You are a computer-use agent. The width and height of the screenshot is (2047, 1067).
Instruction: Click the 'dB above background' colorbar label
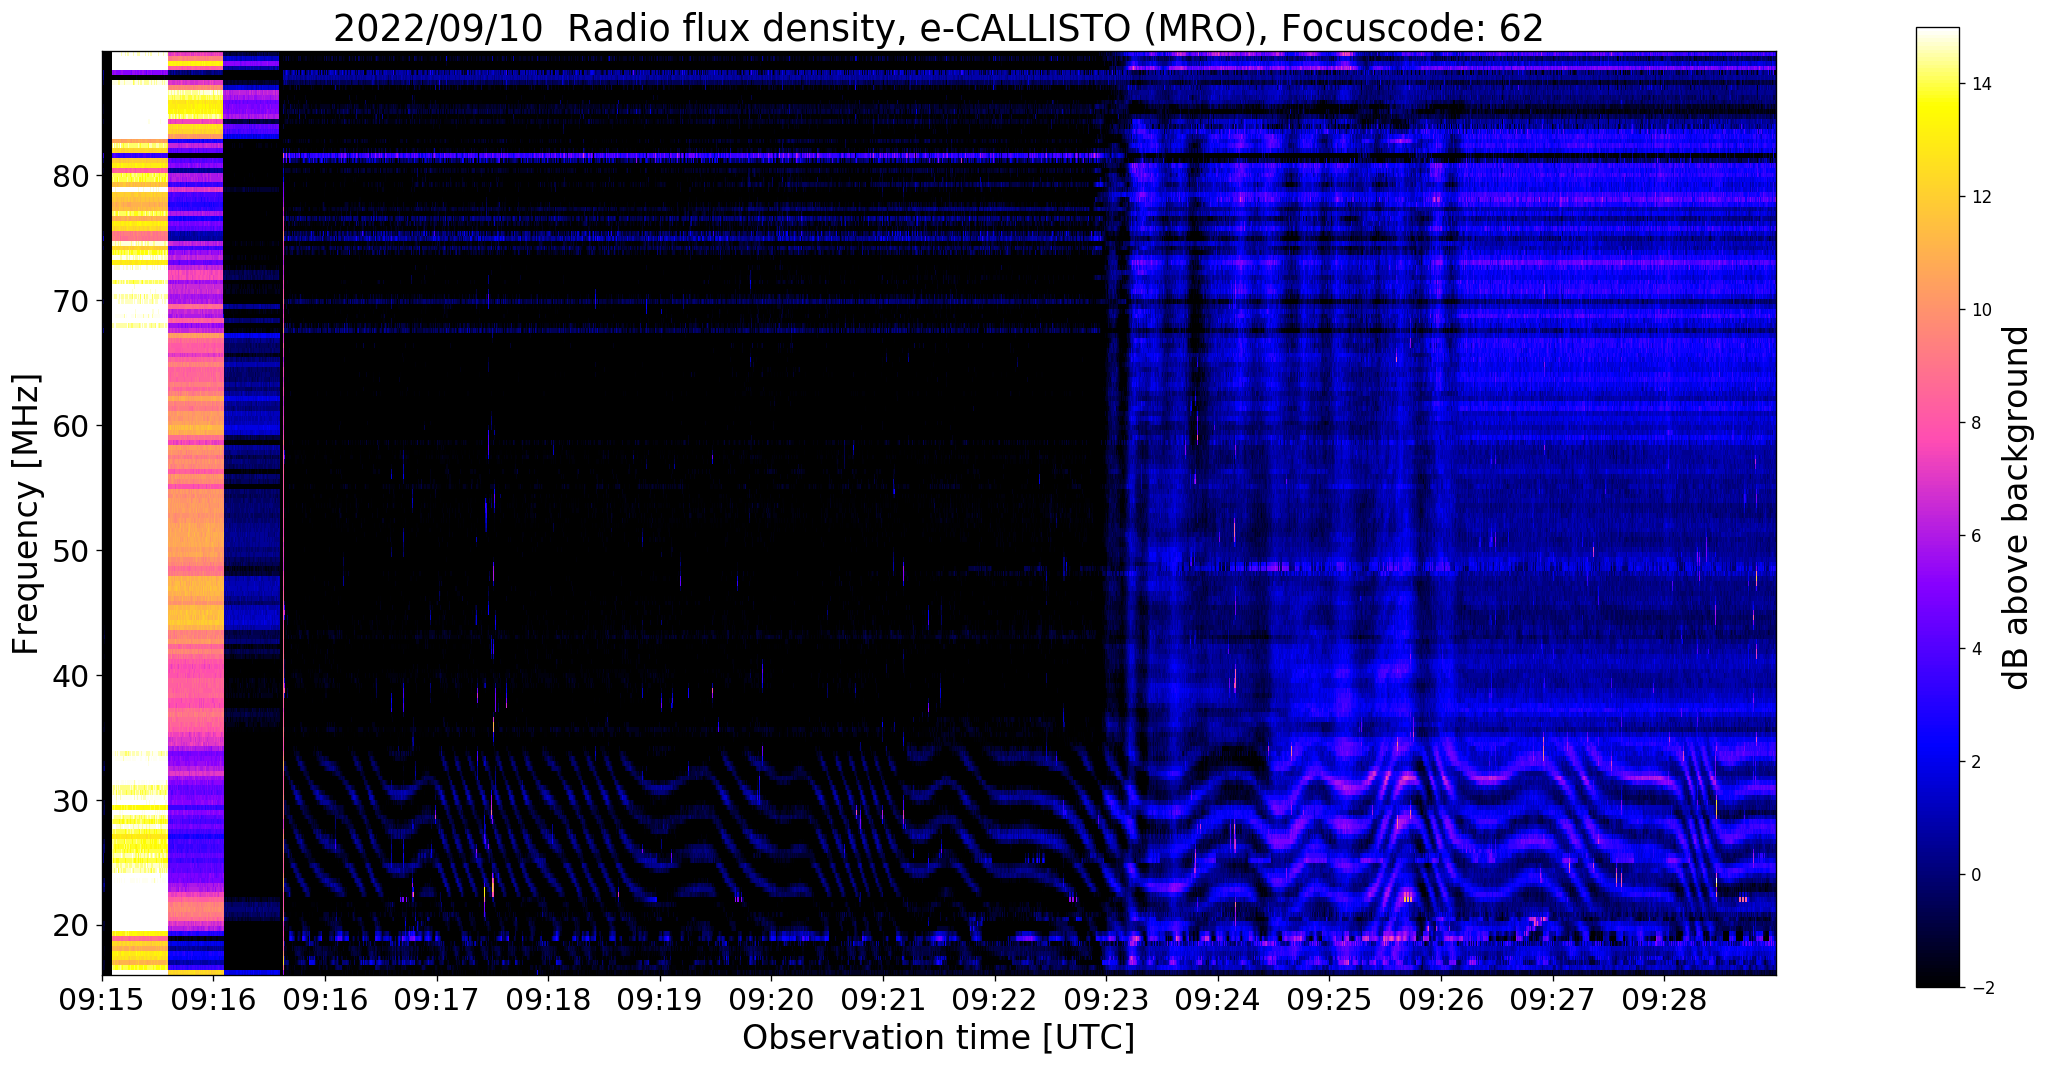pos(2016,508)
